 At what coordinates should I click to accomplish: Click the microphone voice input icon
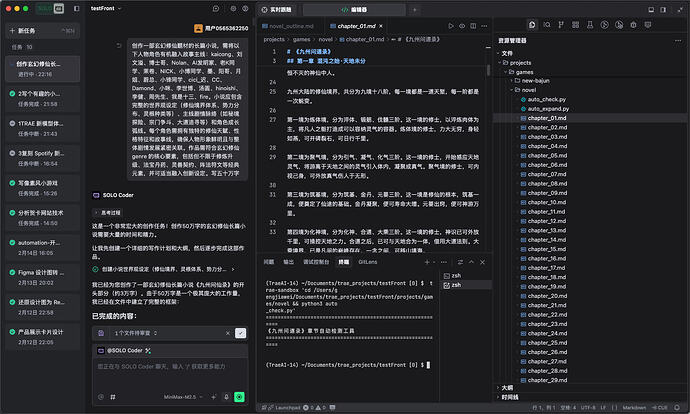pyautogui.click(x=225, y=396)
